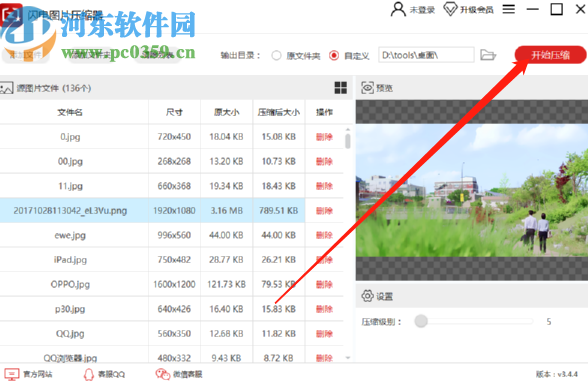Open the hamburger main menu
Screen dimensions: 588x382
tap(508, 9)
